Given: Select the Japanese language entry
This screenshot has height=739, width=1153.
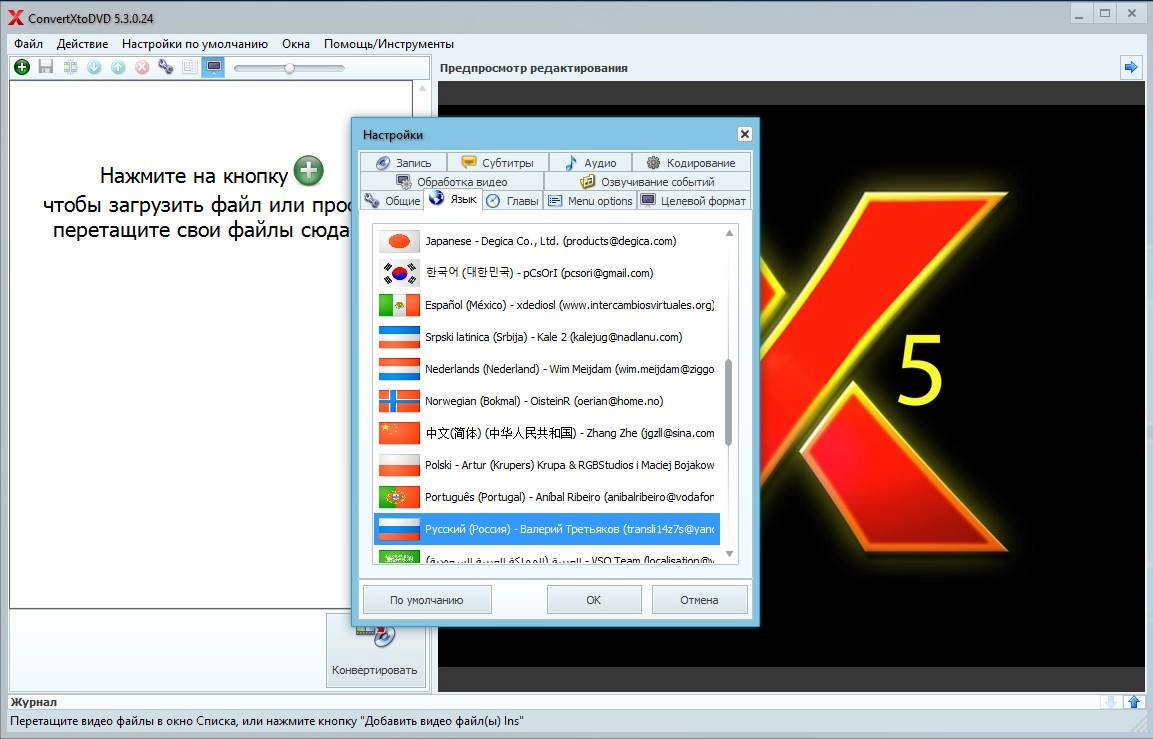Looking at the screenshot, I should point(547,241).
